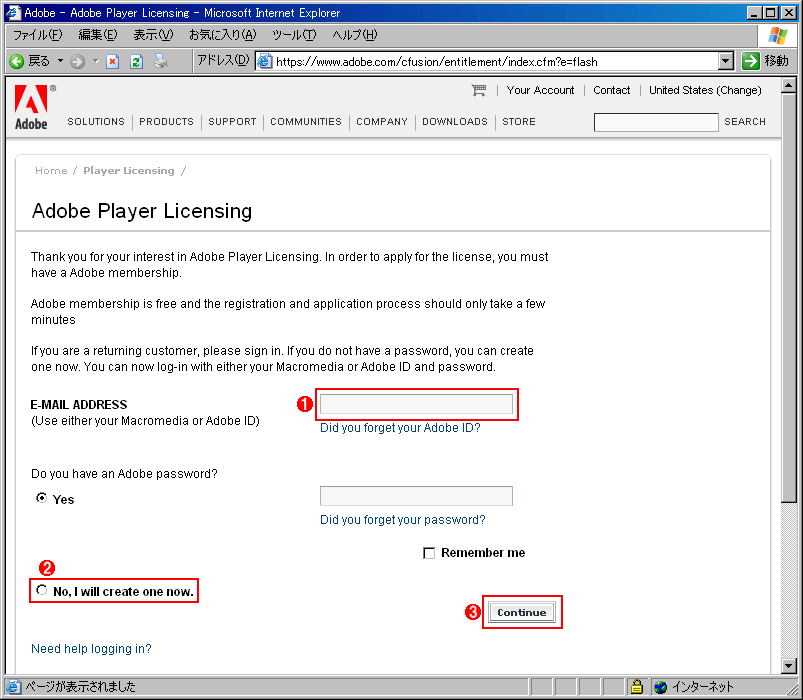The image size is (803, 700).
Task: Click the page icon in address bar
Action: [264, 61]
